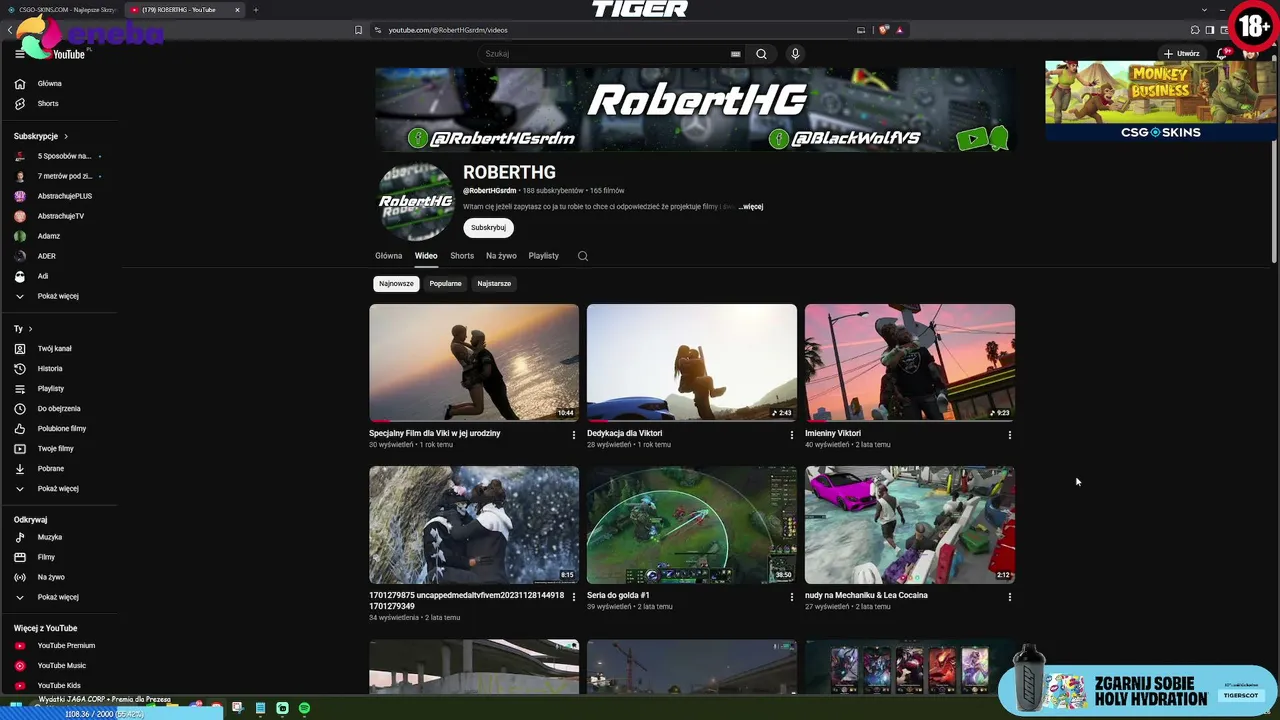Click the search magnifier button
The image size is (1280, 720).
(x=761, y=54)
